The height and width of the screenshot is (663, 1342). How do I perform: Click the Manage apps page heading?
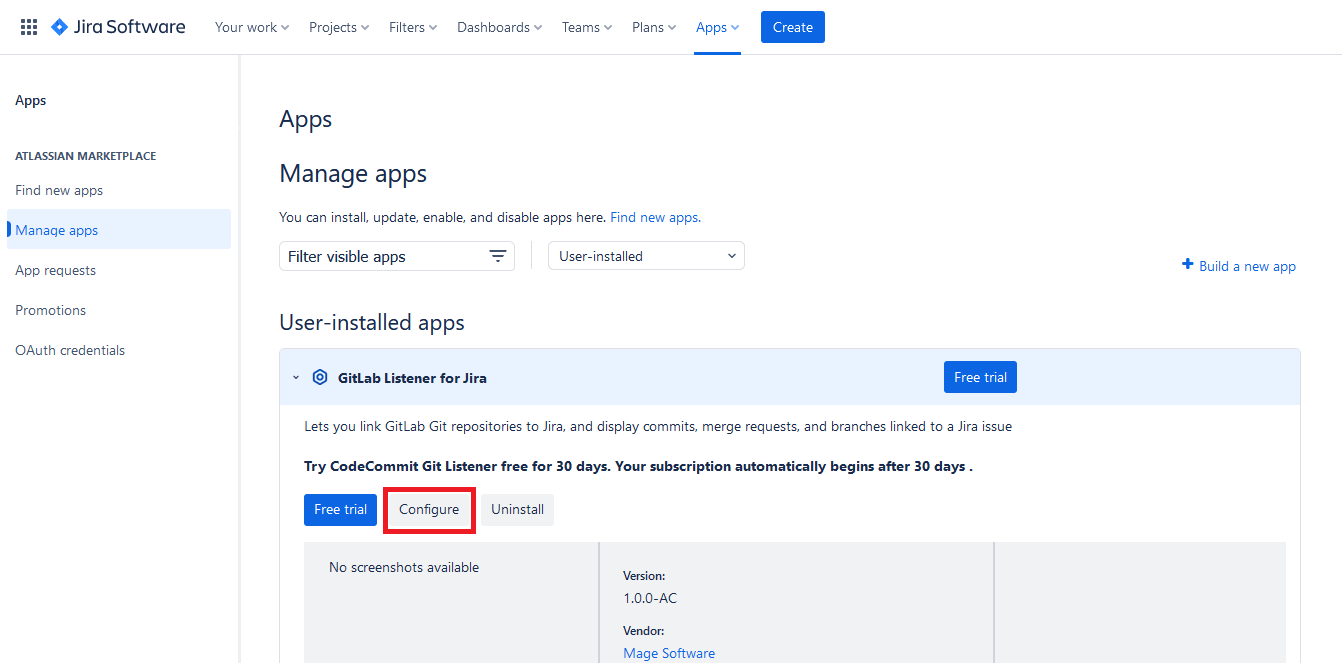(353, 173)
